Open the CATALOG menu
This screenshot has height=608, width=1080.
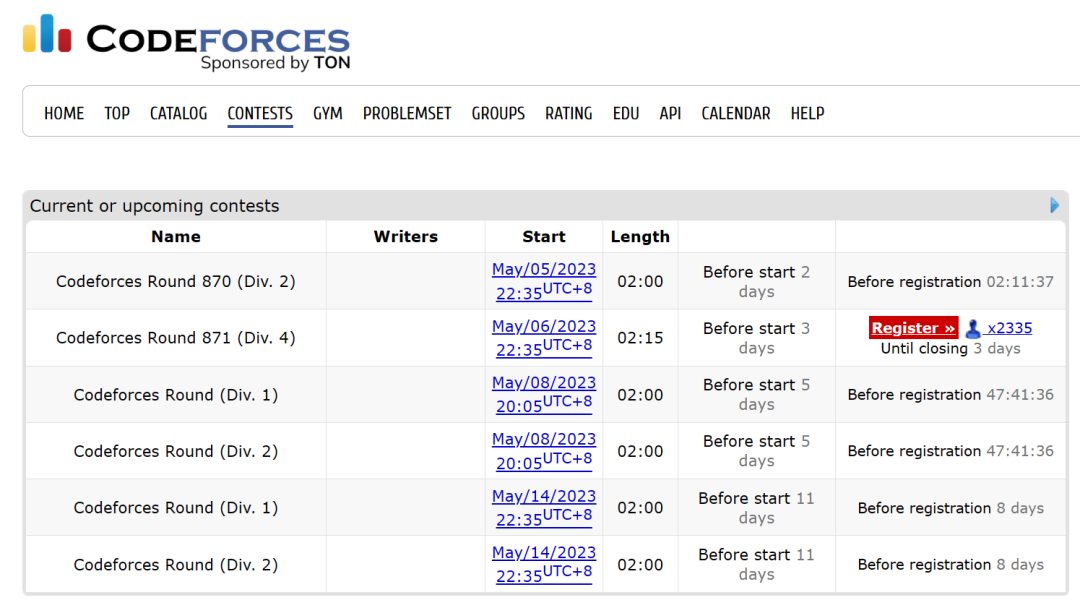[178, 113]
